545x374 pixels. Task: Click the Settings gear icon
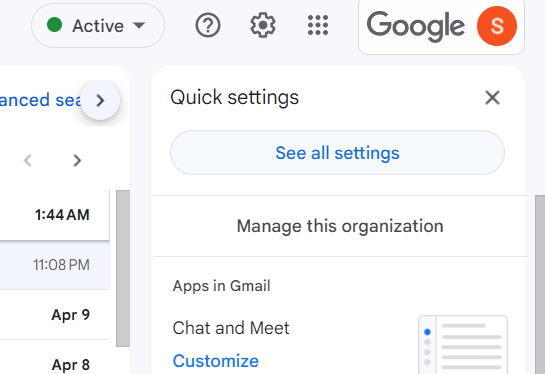(x=263, y=25)
